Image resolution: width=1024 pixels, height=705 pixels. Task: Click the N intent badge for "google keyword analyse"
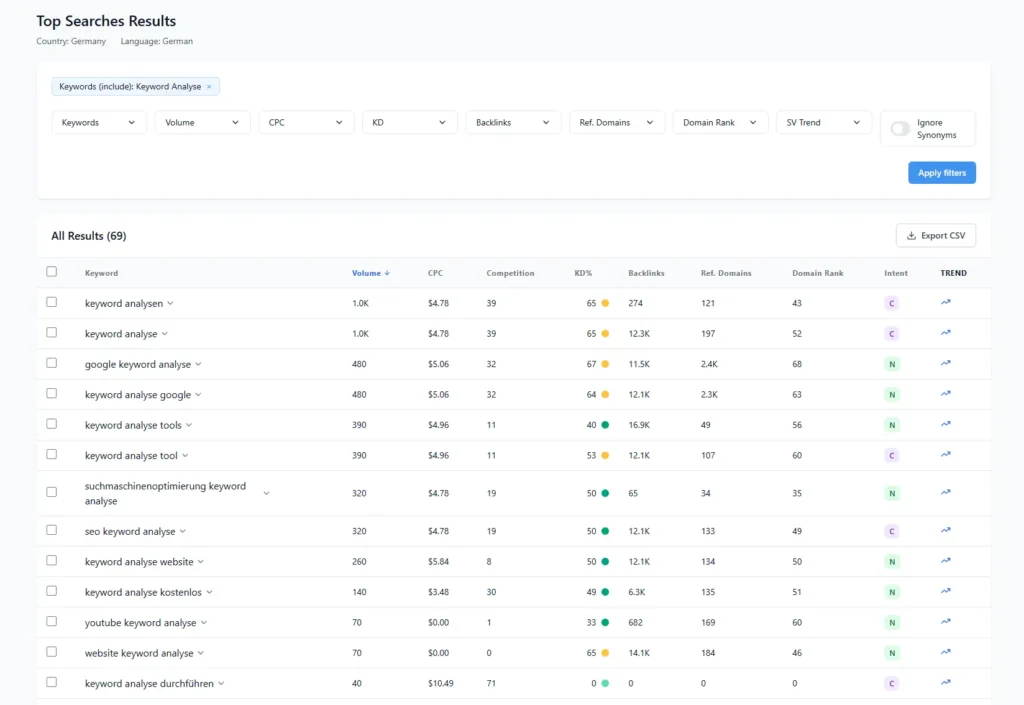pyautogui.click(x=892, y=363)
